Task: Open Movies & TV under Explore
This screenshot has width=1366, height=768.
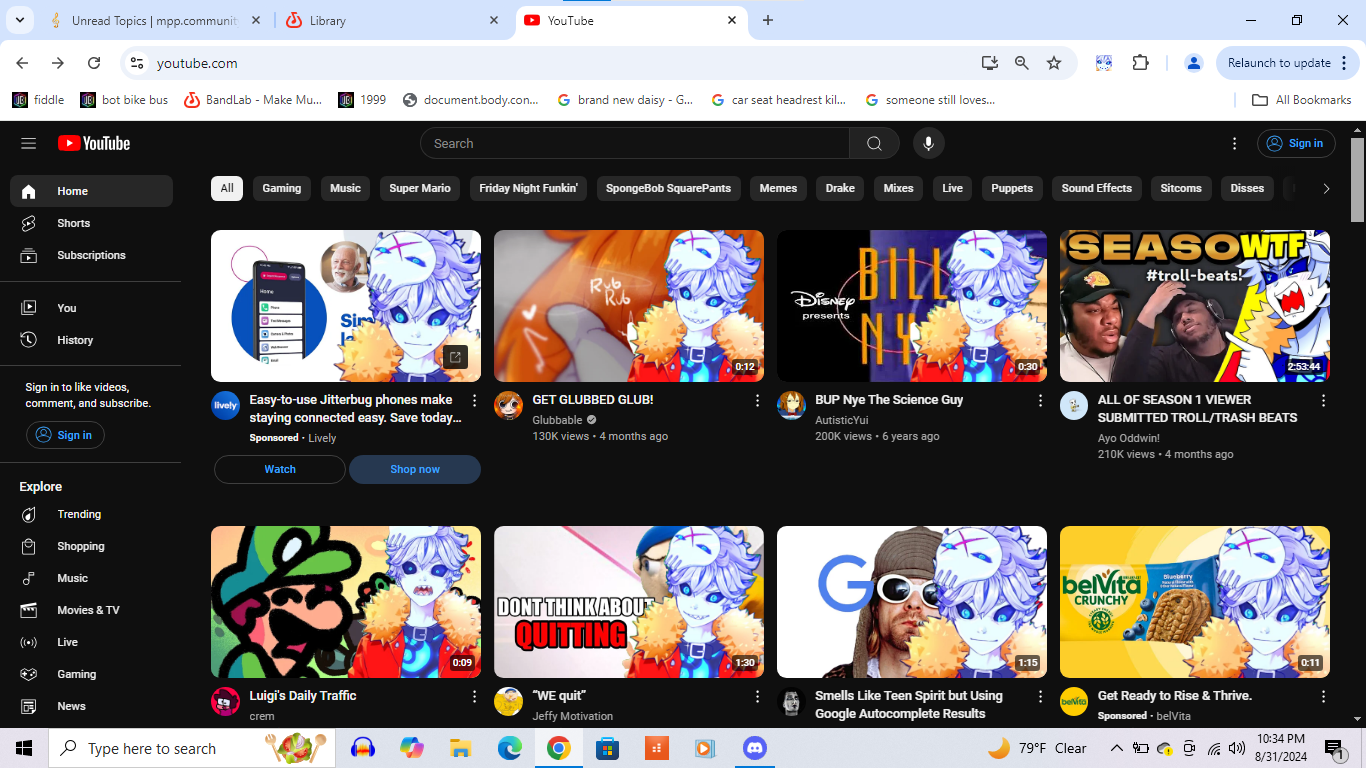Action: (91, 610)
